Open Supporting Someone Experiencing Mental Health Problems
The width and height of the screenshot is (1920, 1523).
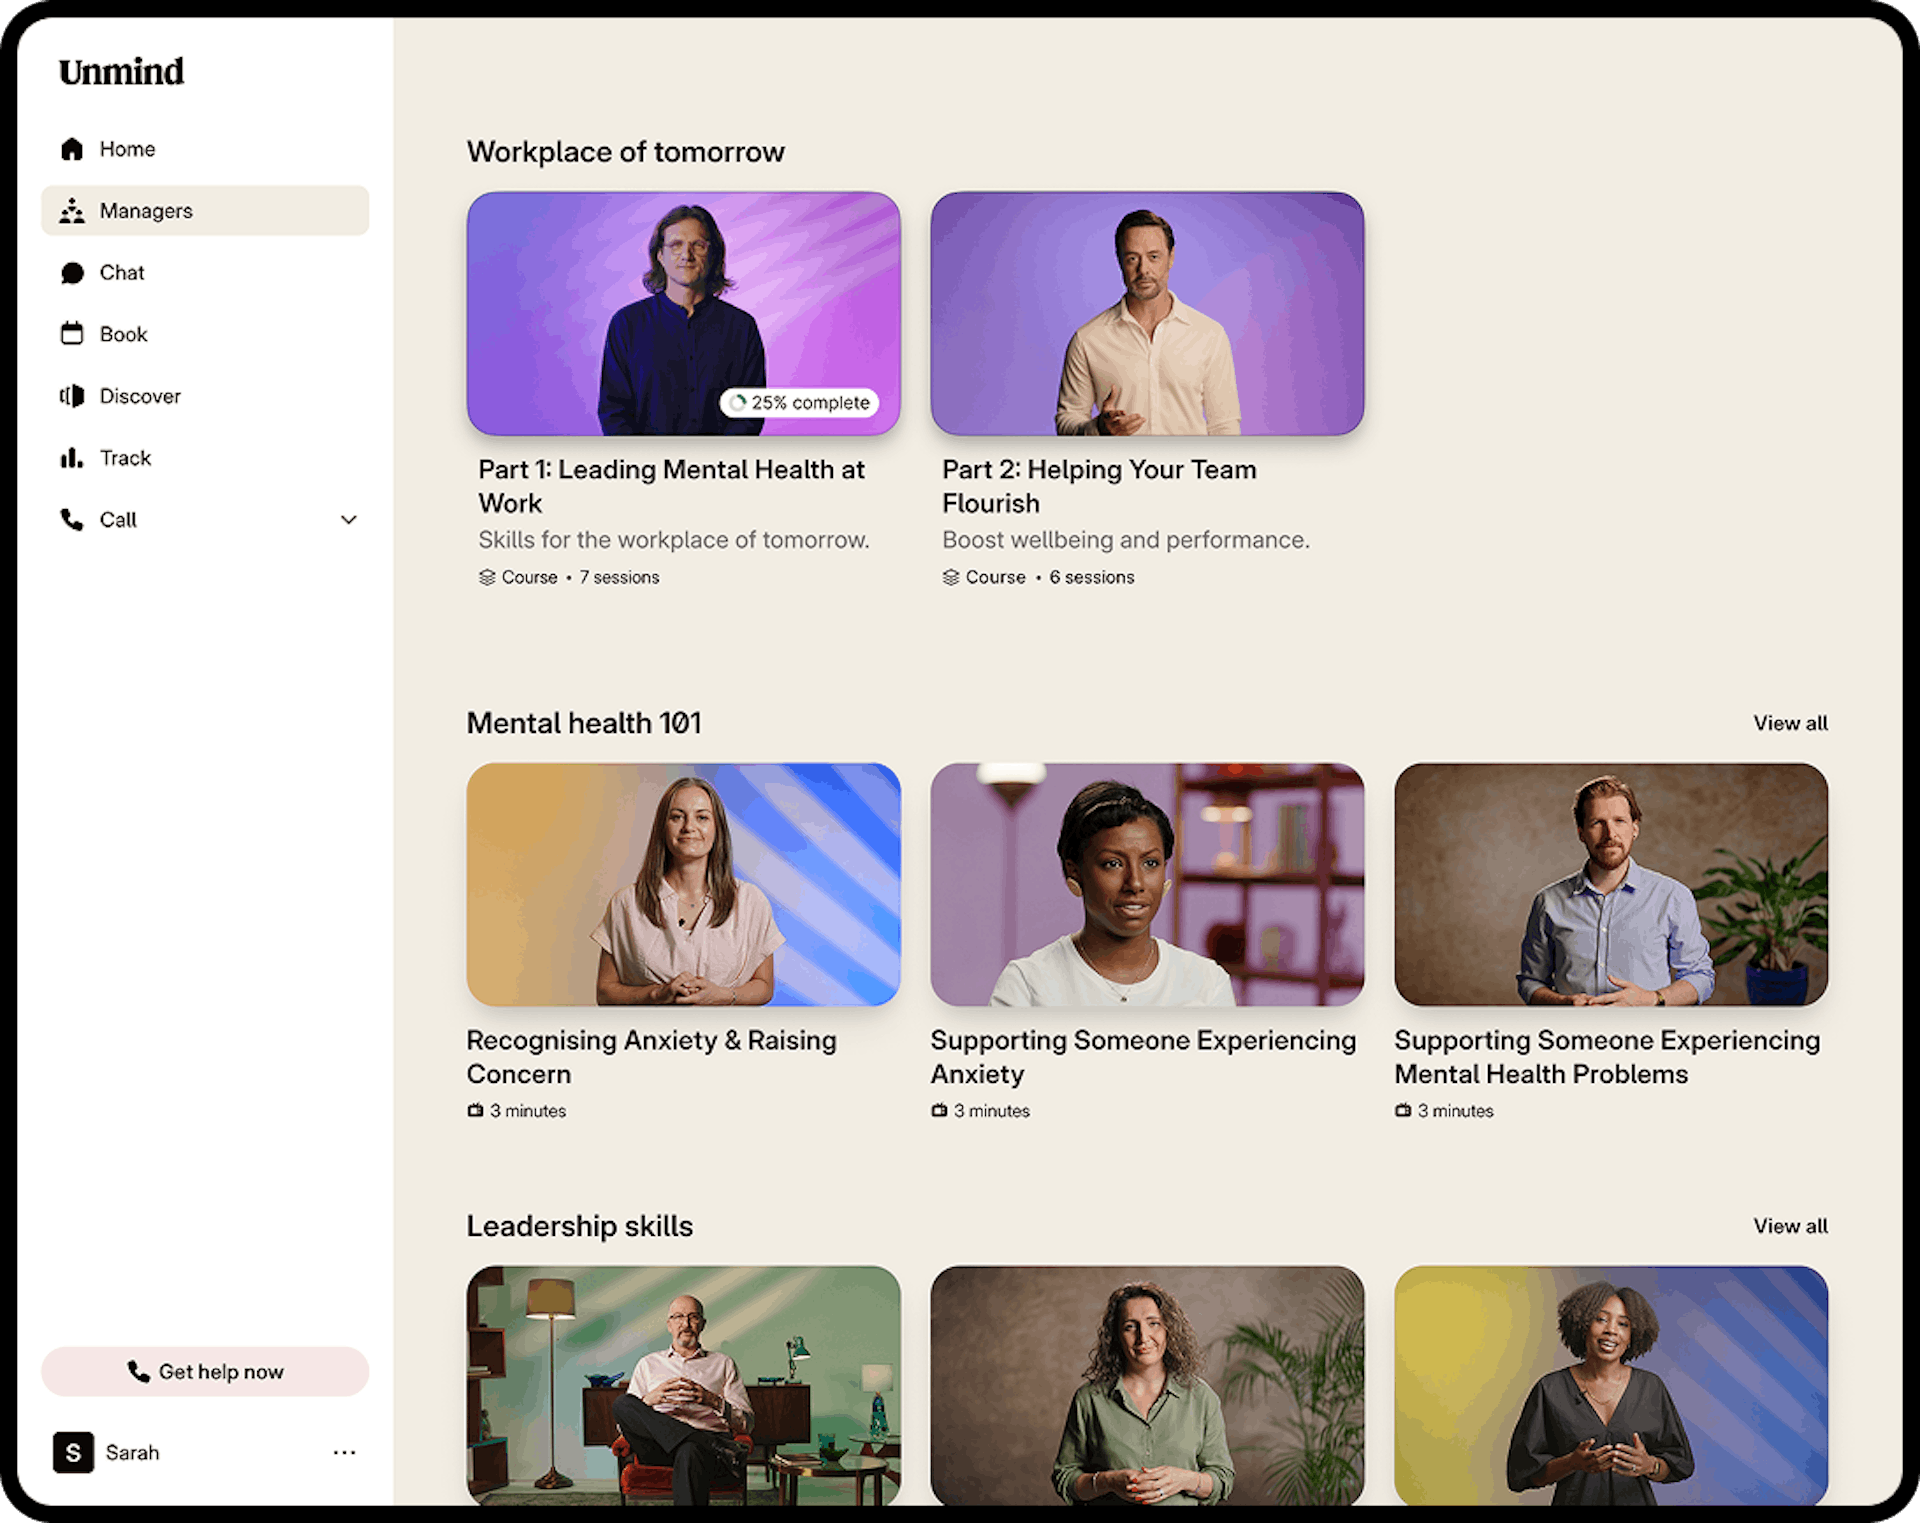(1610, 885)
